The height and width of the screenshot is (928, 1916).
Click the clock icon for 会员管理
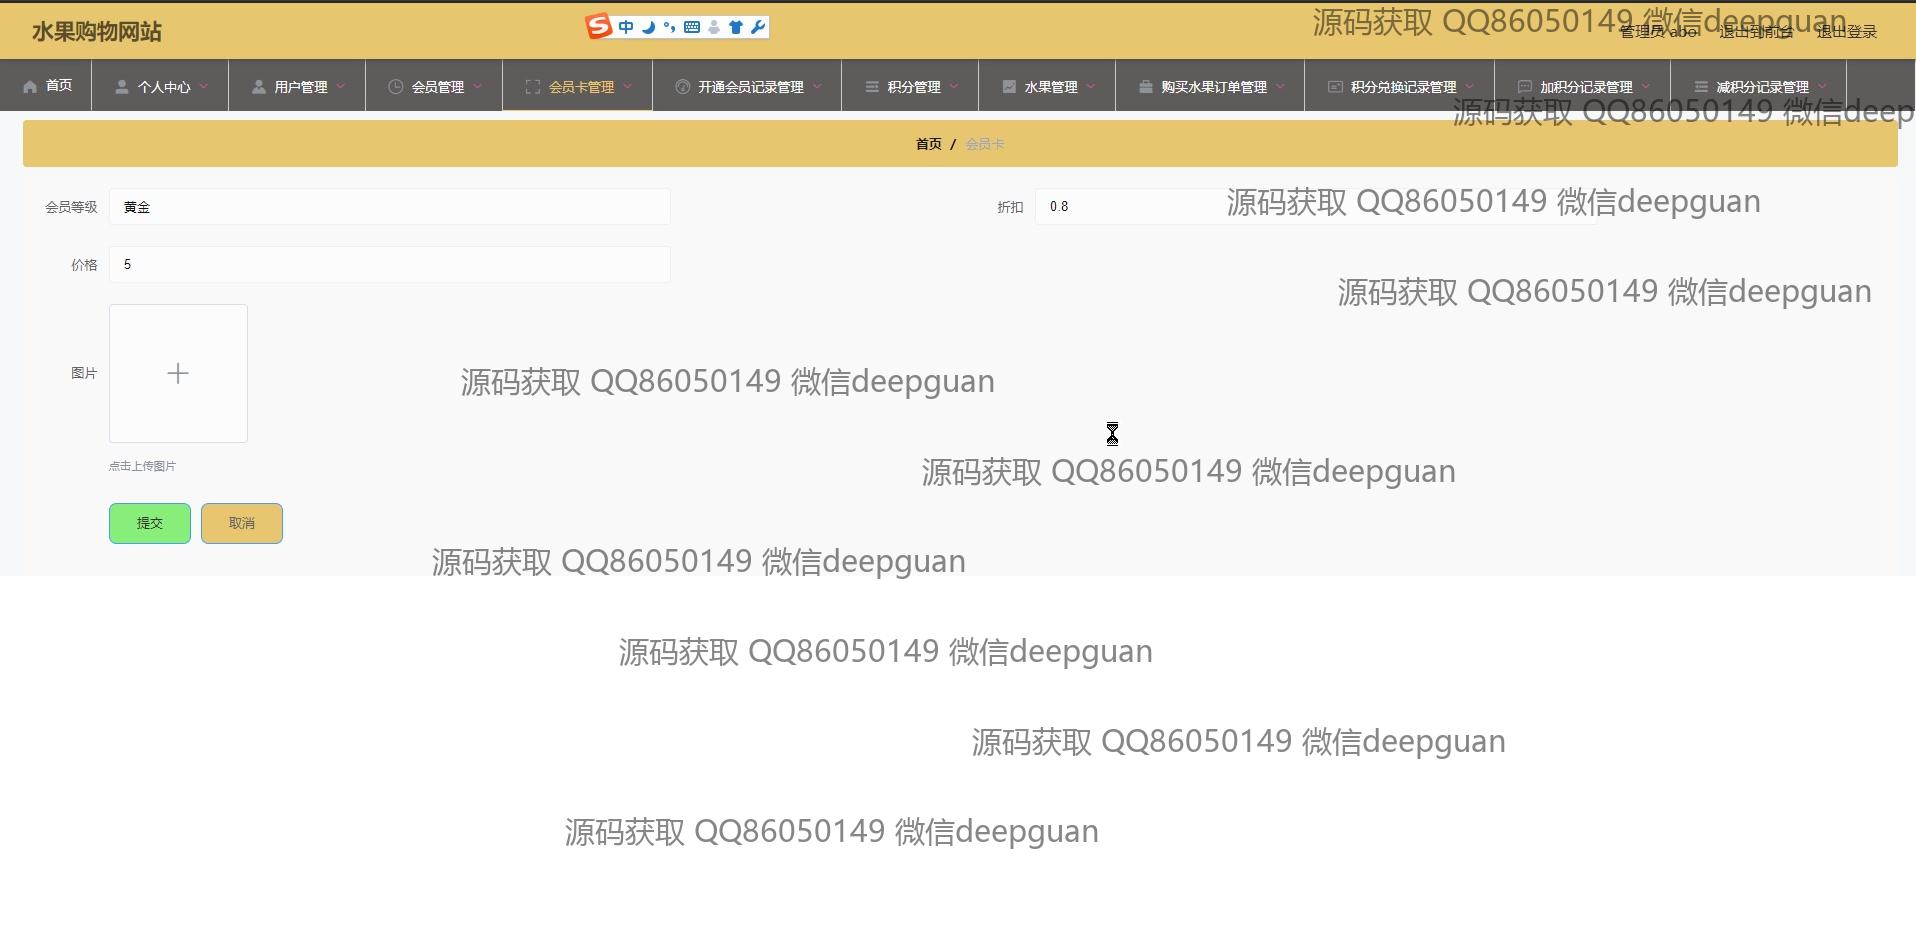[x=395, y=87]
